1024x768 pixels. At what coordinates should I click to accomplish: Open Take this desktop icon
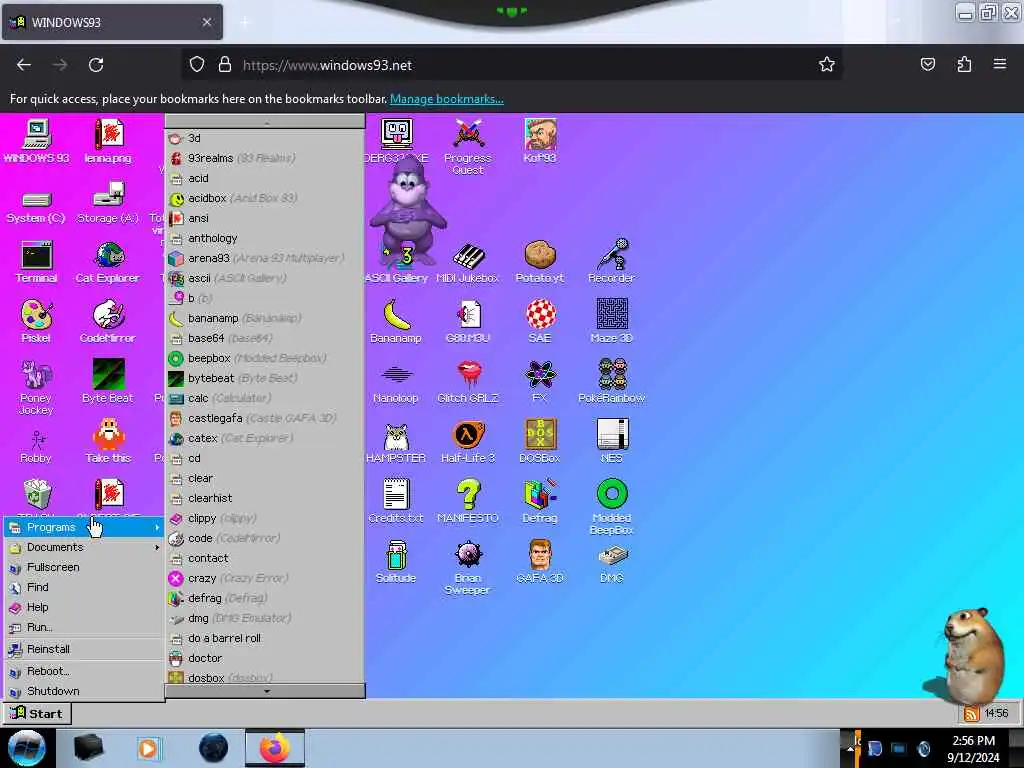[x=108, y=441]
